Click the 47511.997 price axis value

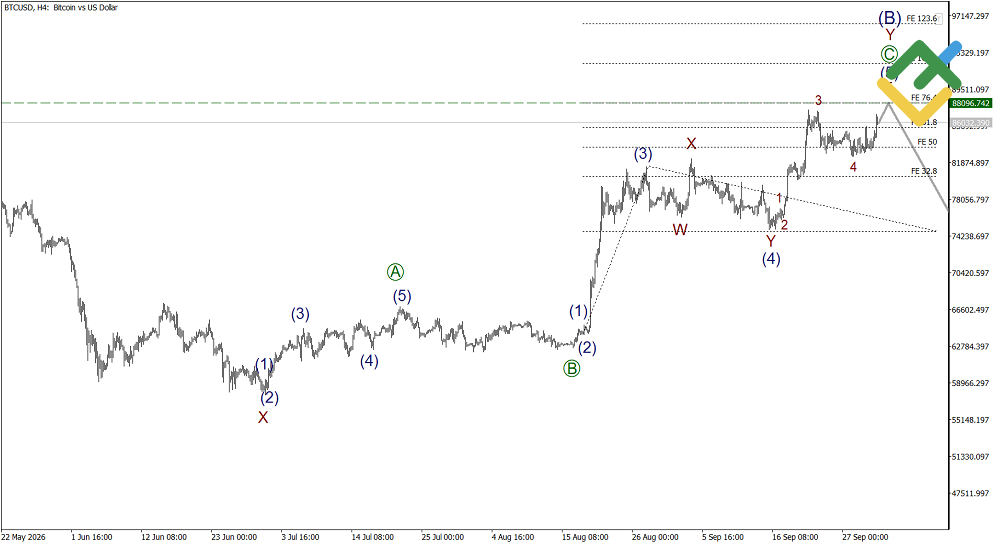tap(971, 493)
